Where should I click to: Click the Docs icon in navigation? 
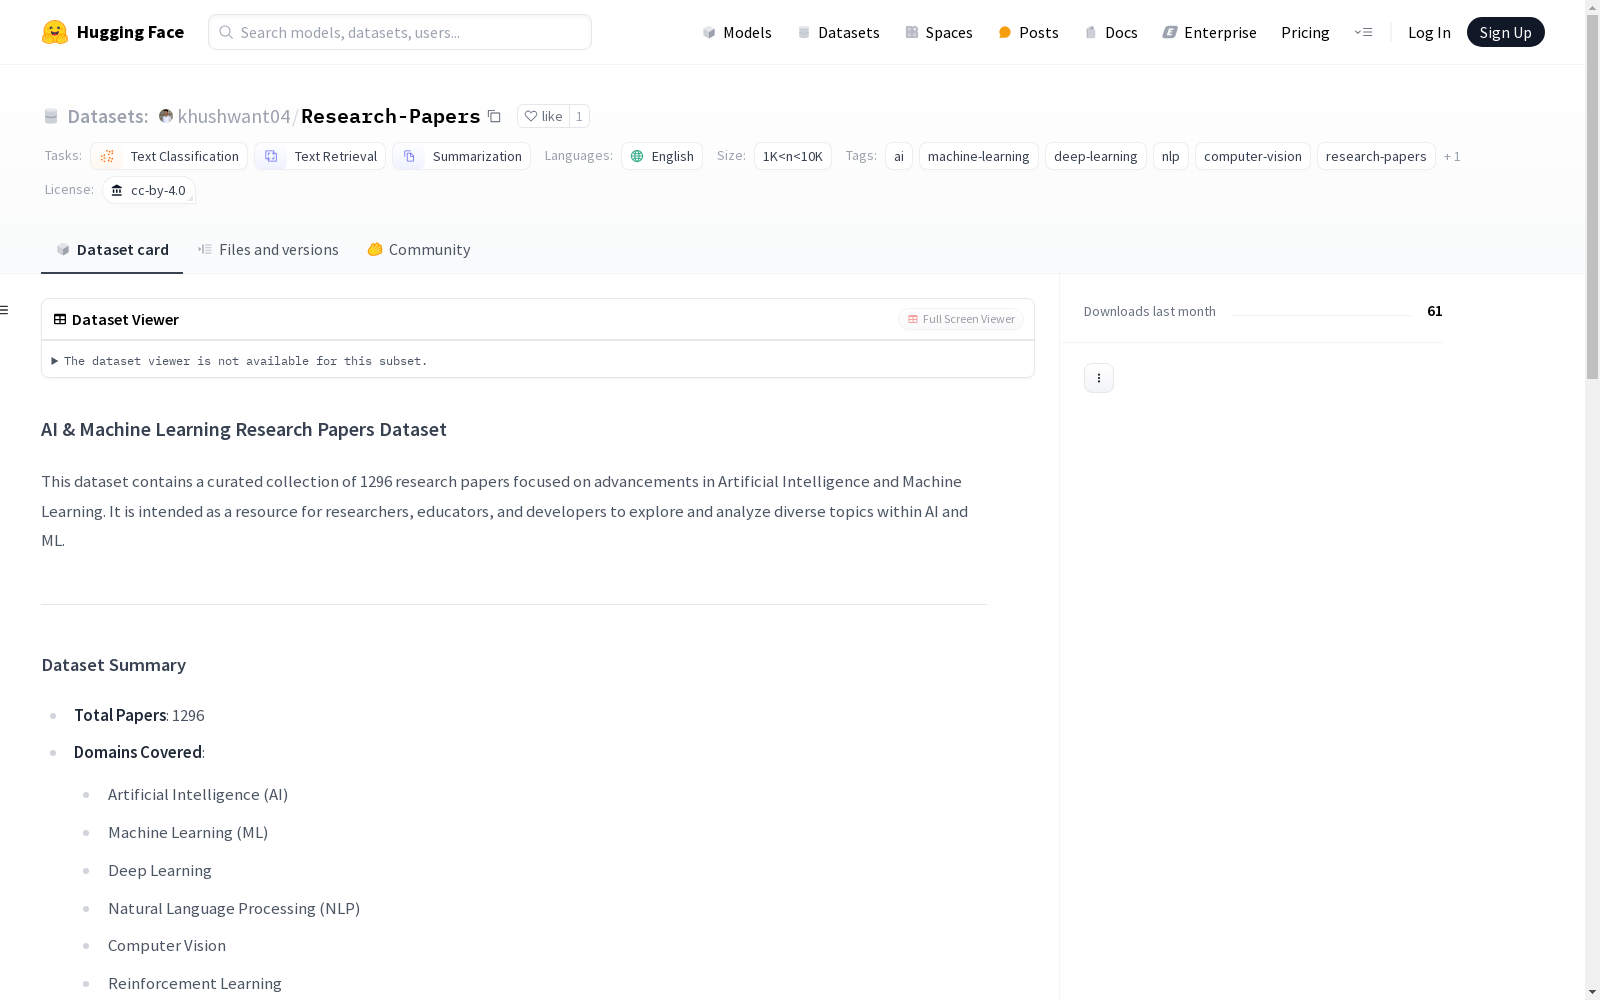(1091, 32)
